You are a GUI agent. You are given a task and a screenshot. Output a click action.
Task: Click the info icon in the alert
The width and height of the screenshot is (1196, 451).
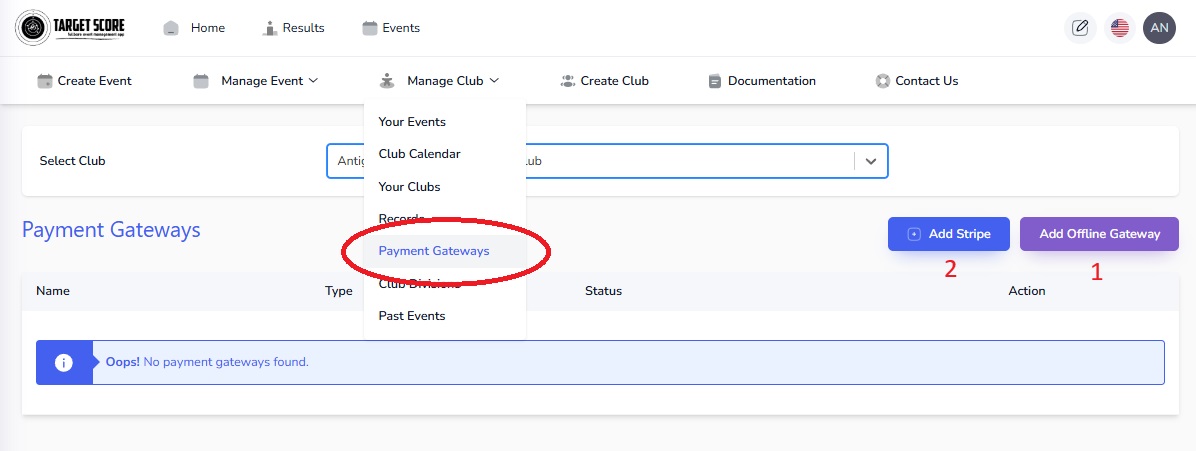pyautogui.click(x=64, y=362)
